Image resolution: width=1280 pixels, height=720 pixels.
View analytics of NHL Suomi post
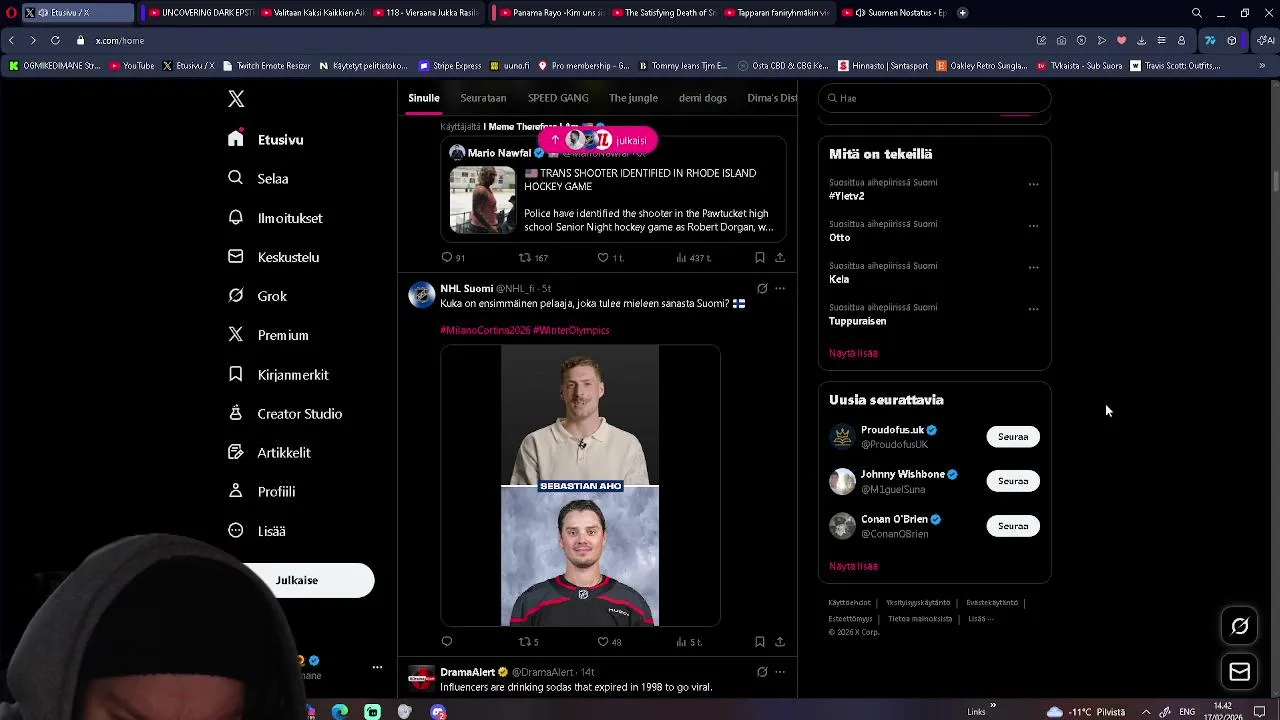coord(689,642)
